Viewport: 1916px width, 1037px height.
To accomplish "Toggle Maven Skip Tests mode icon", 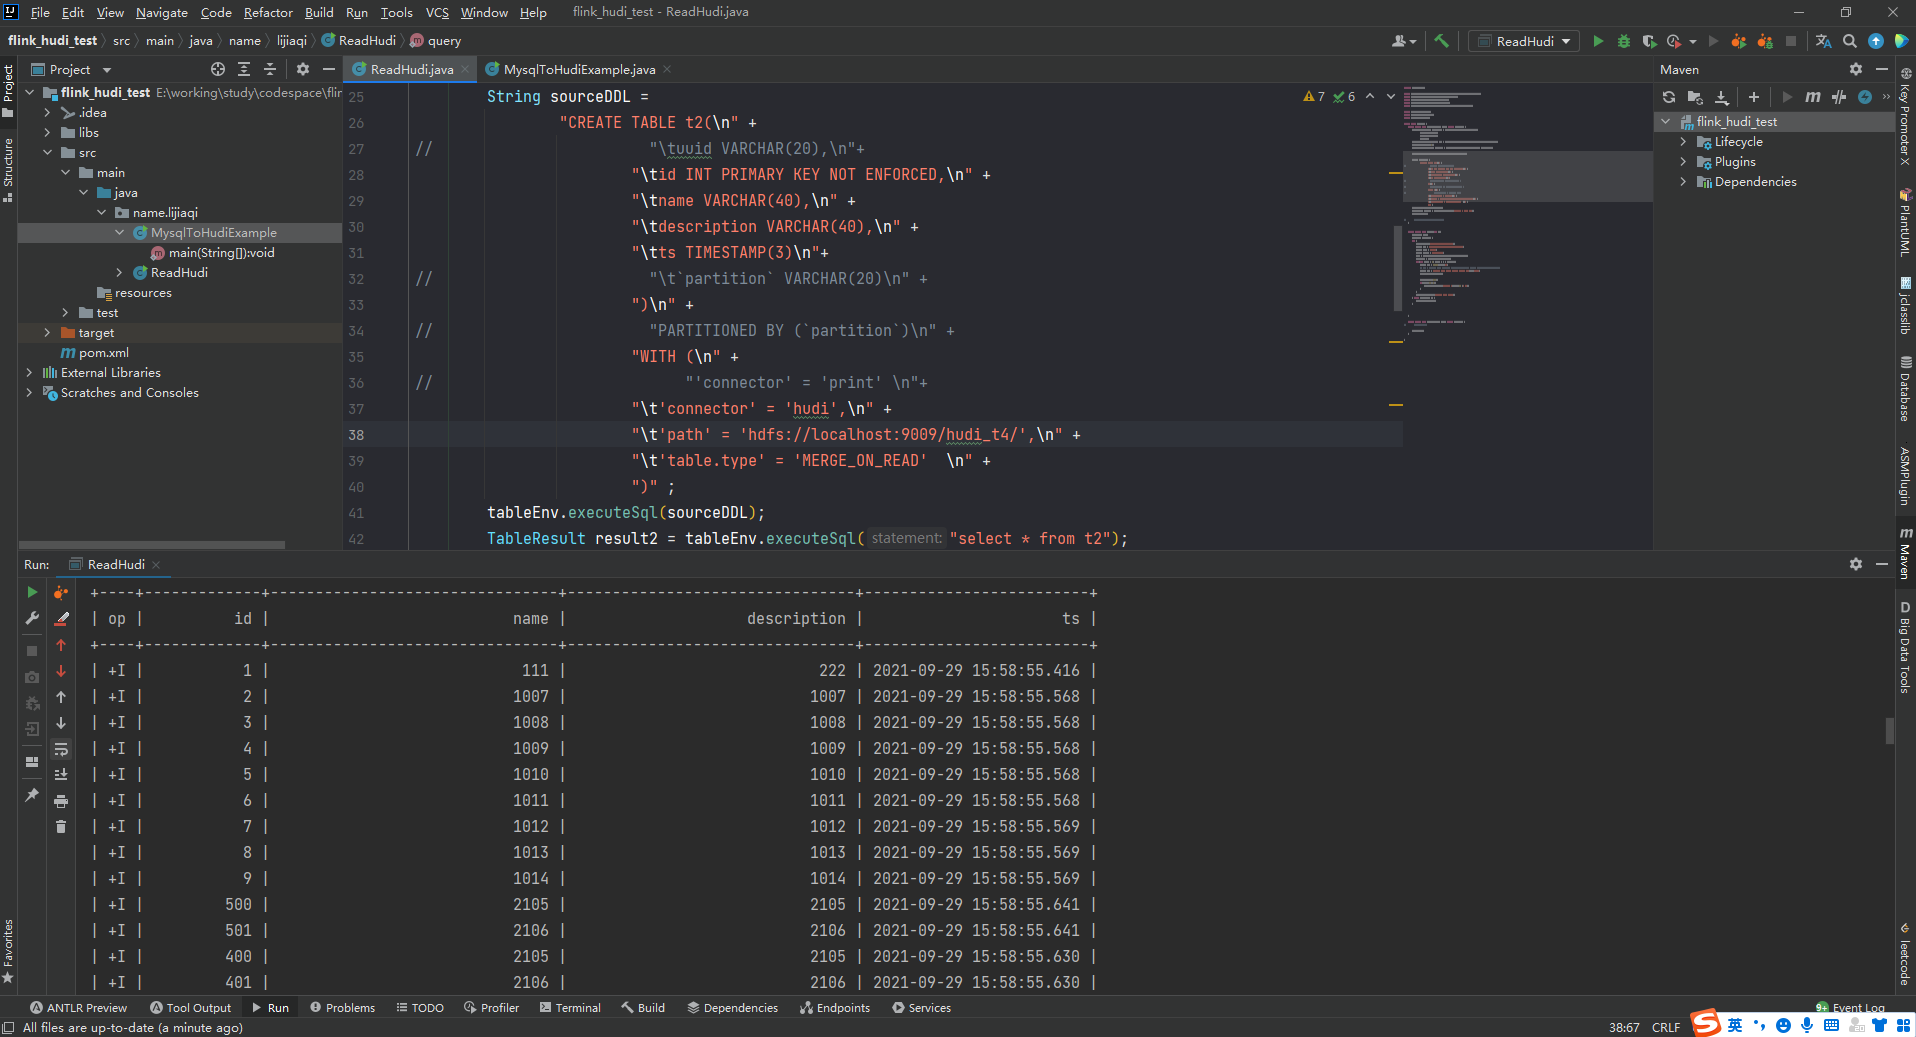I will click(x=1865, y=97).
